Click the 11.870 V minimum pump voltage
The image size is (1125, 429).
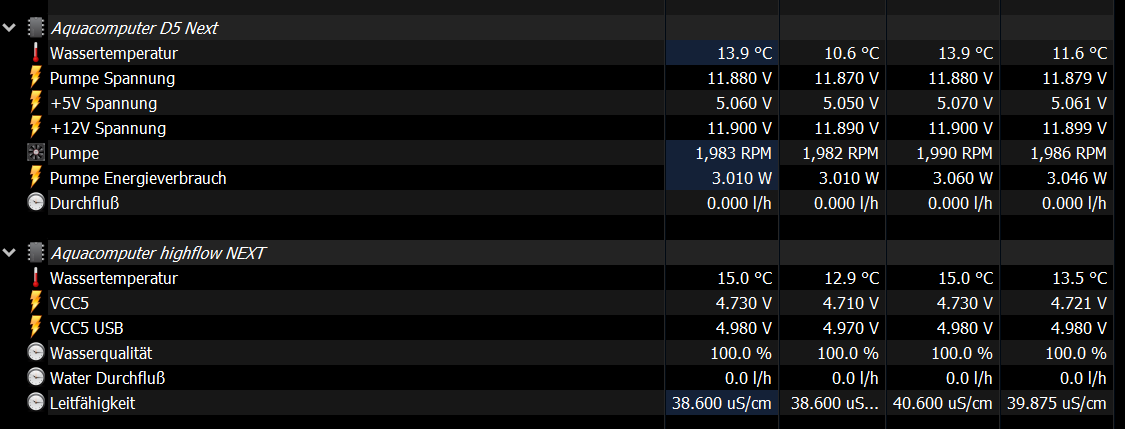(x=847, y=79)
